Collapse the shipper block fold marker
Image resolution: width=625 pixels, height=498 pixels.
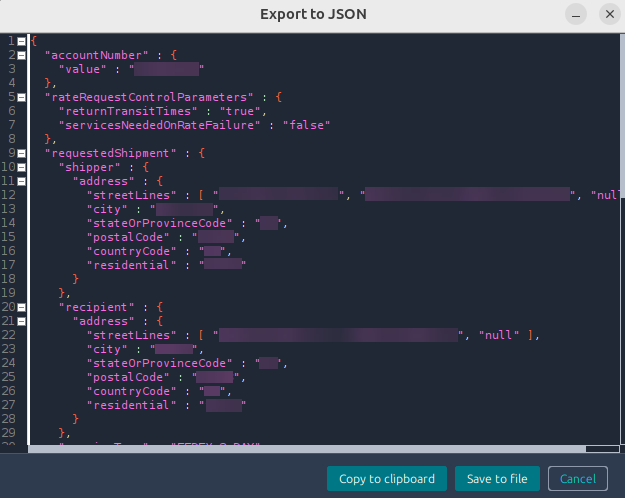tap(22, 167)
